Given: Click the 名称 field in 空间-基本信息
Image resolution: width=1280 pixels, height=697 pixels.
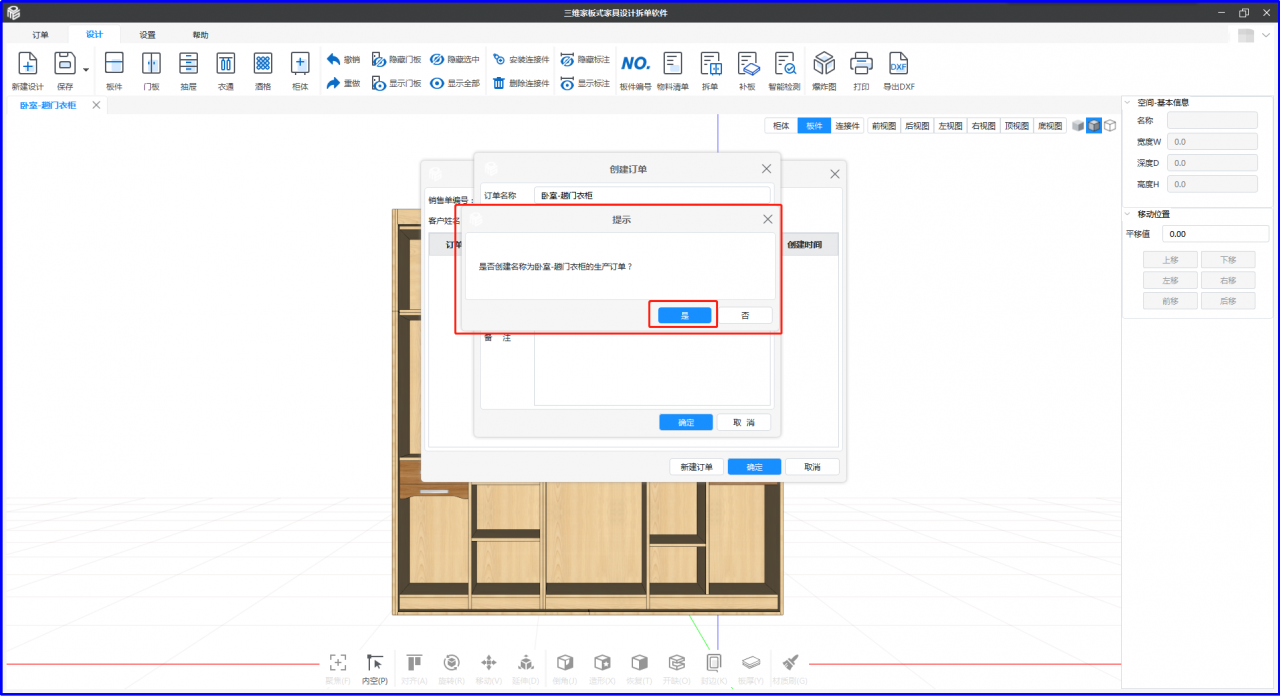Looking at the screenshot, I should coord(1213,120).
